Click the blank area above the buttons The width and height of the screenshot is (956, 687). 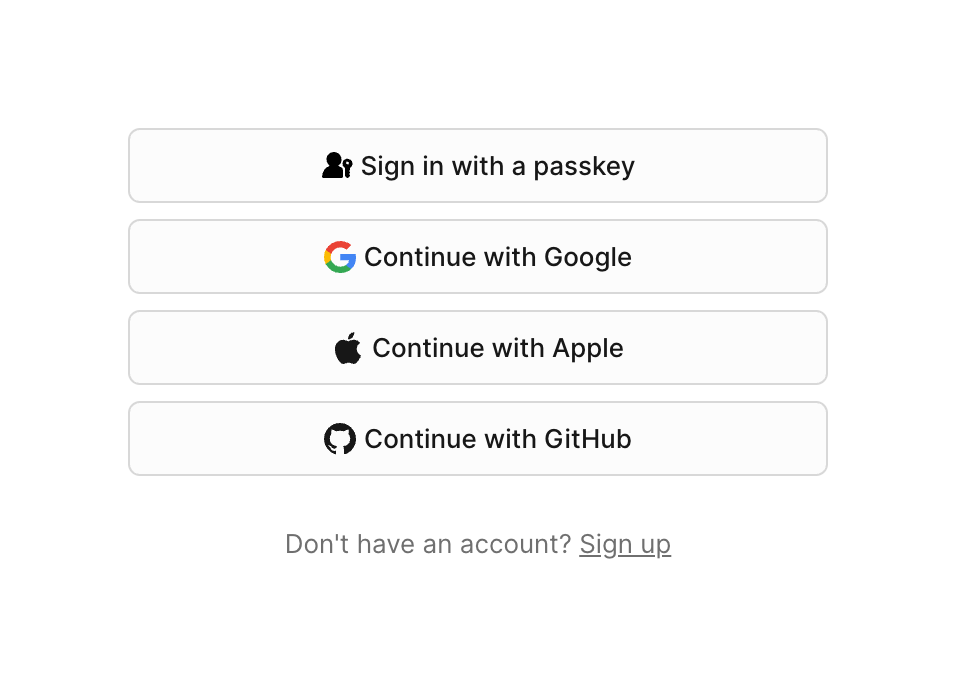pos(478,65)
